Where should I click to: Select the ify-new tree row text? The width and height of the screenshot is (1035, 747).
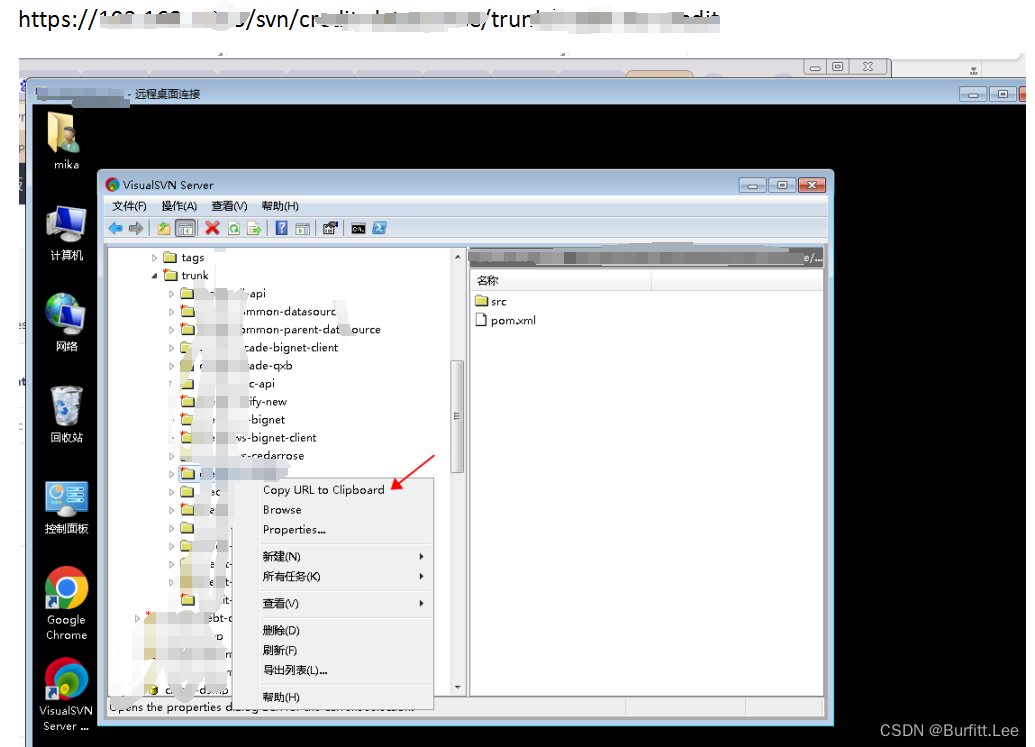(267, 401)
